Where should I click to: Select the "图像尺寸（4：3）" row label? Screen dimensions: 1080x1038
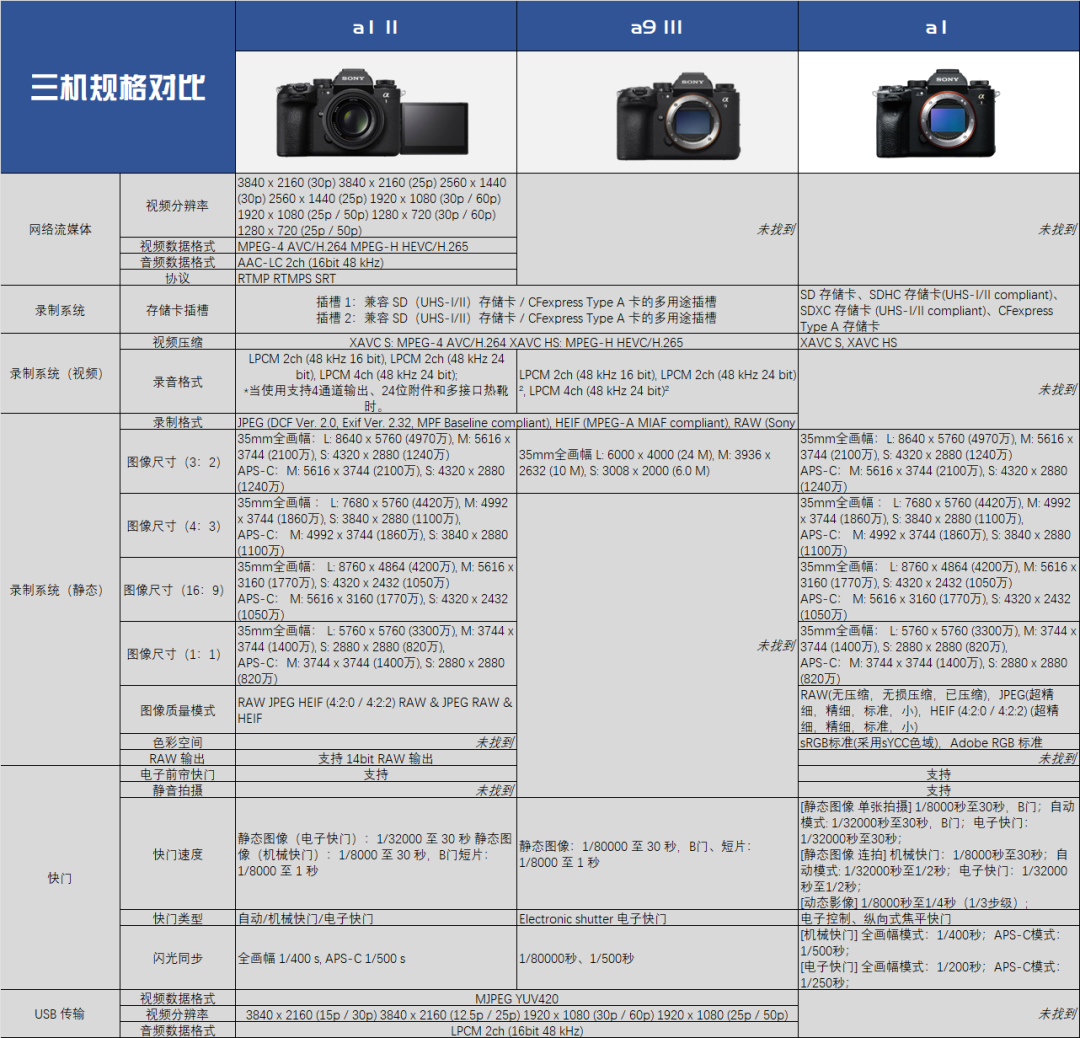click(178, 526)
